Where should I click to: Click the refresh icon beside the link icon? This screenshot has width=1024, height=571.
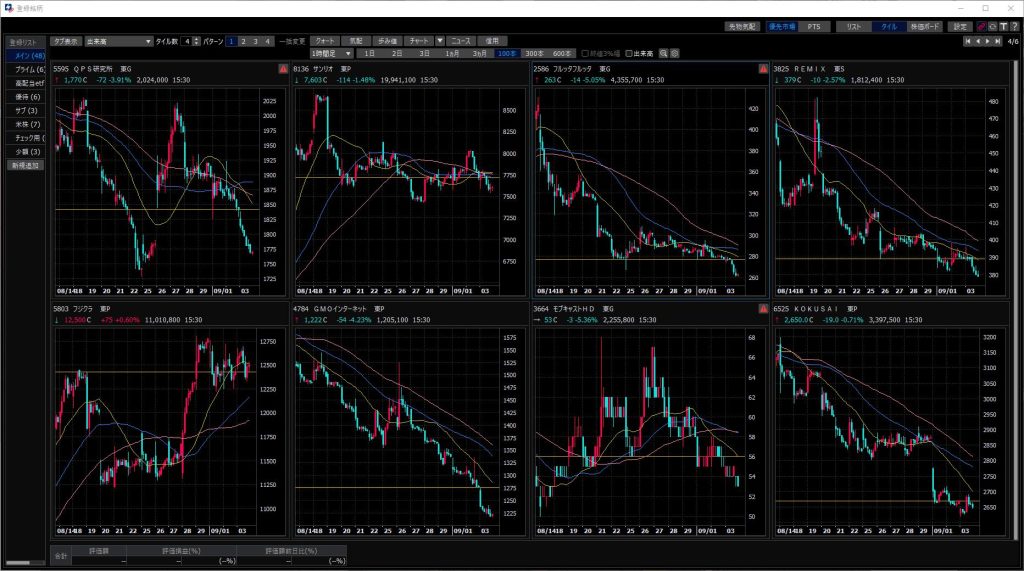[x=992, y=27]
